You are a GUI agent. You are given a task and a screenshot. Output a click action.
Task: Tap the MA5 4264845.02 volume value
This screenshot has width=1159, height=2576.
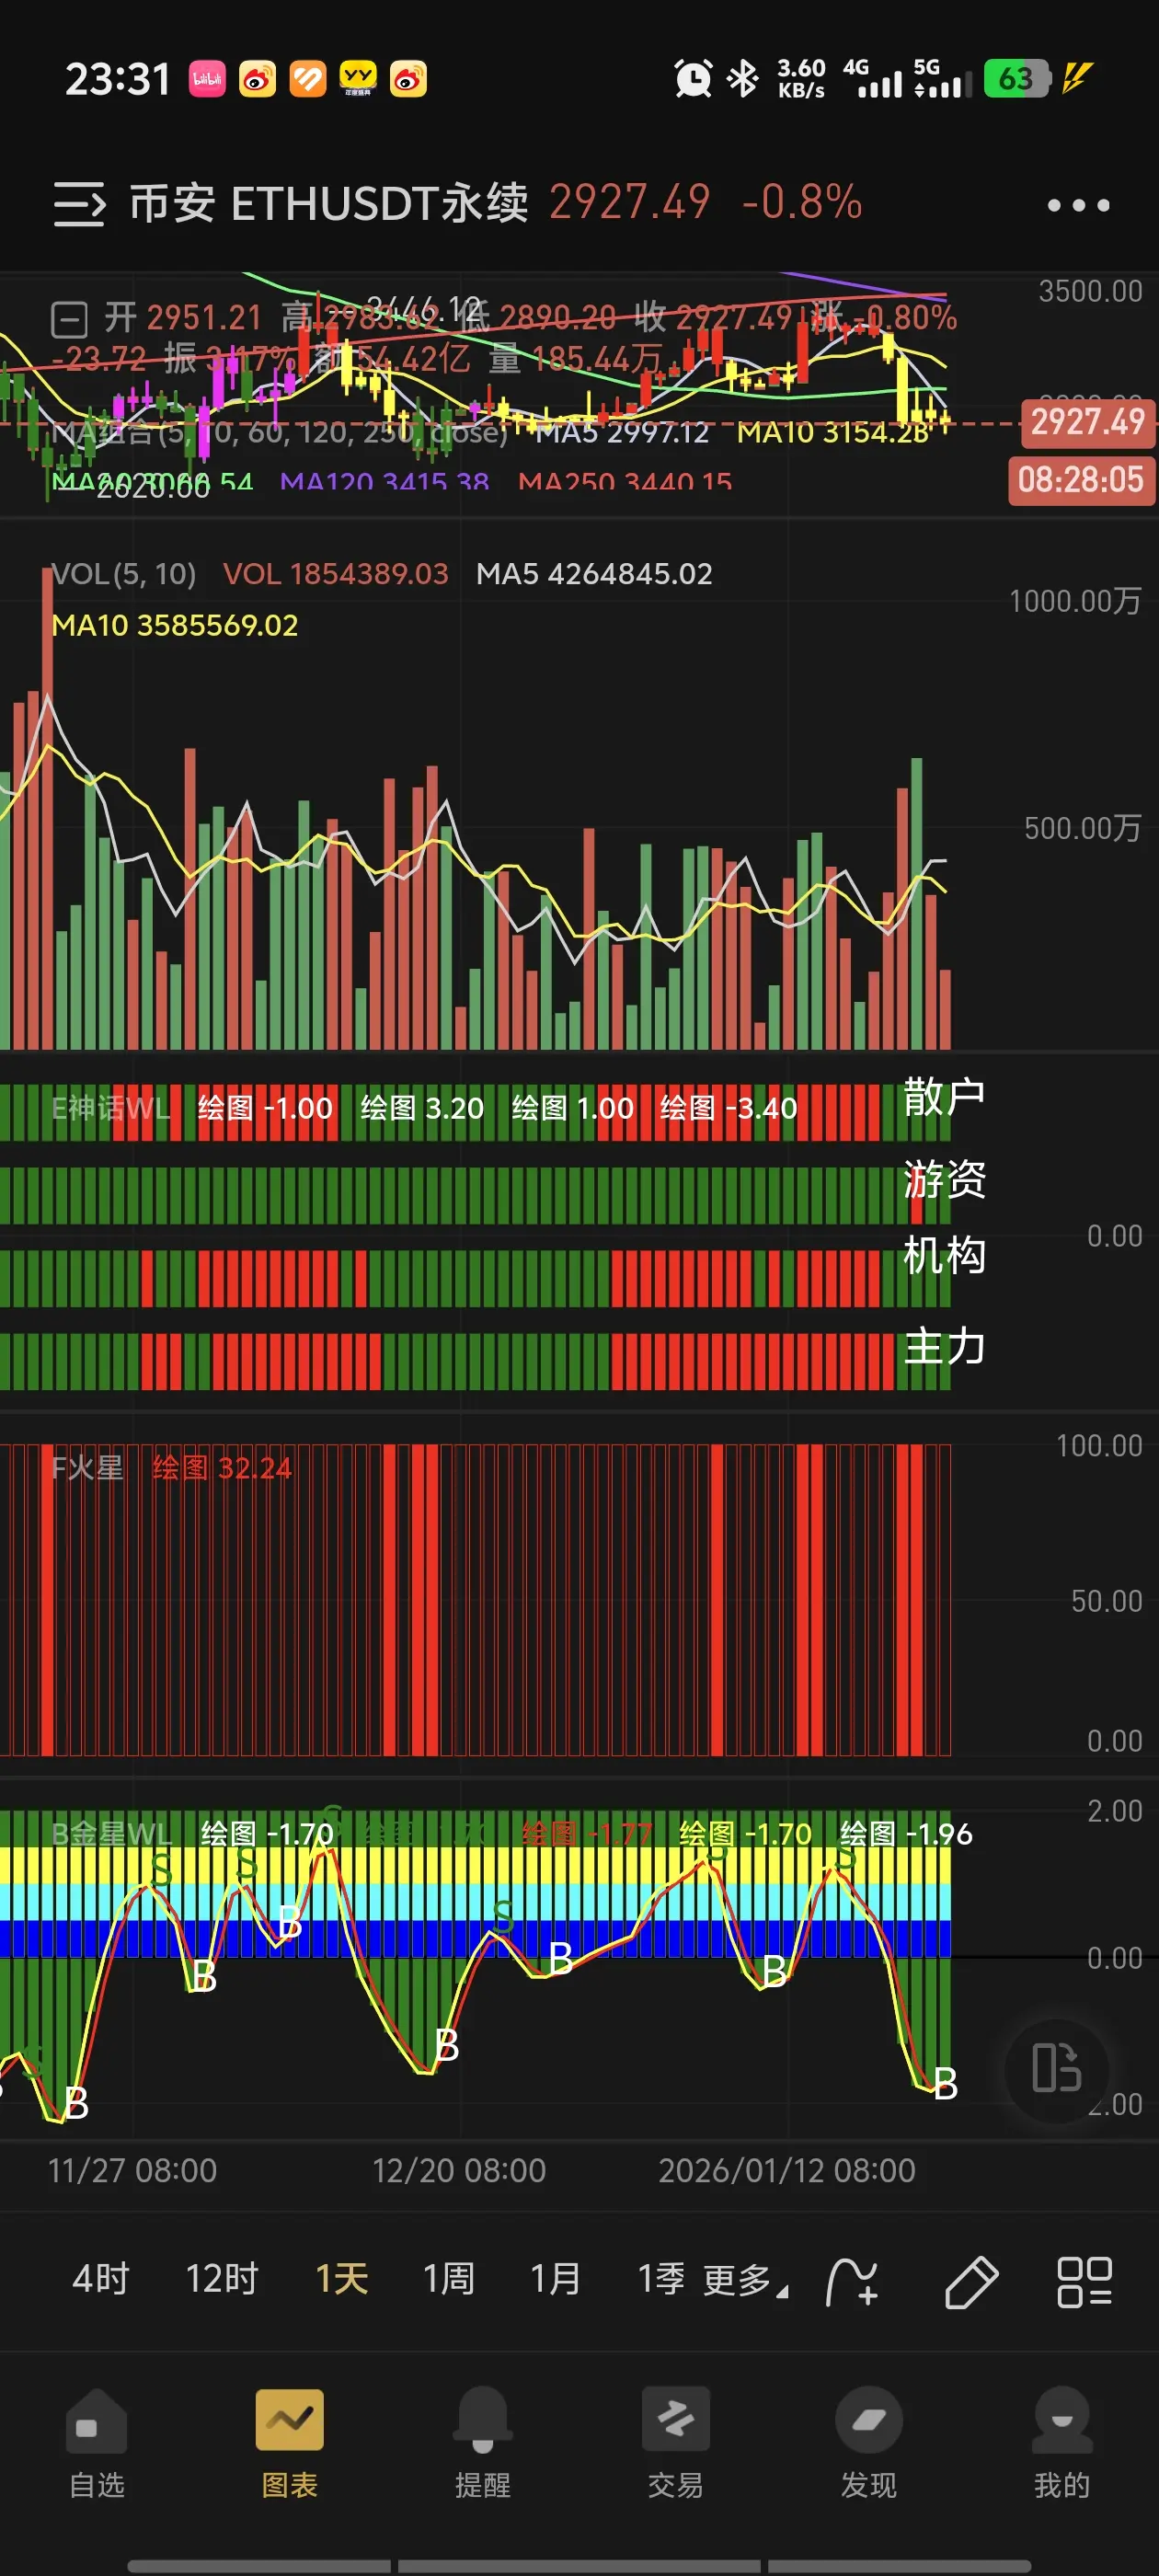click(594, 574)
